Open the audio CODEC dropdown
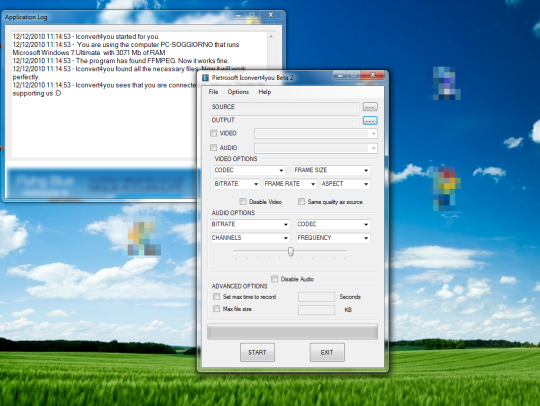Viewport: 540px width, 406px height. pos(333,224)
